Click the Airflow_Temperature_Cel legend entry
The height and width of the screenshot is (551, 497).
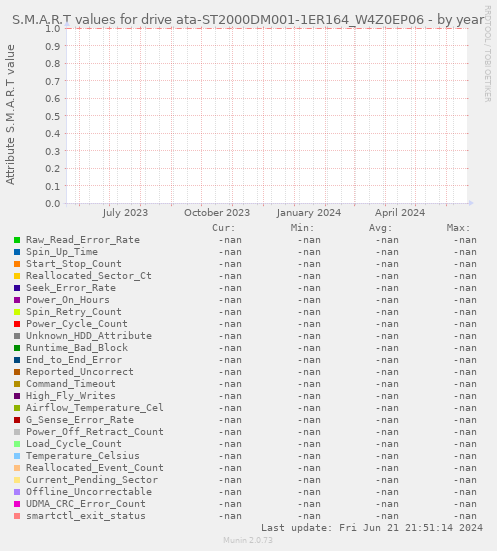tap(95, 408)
